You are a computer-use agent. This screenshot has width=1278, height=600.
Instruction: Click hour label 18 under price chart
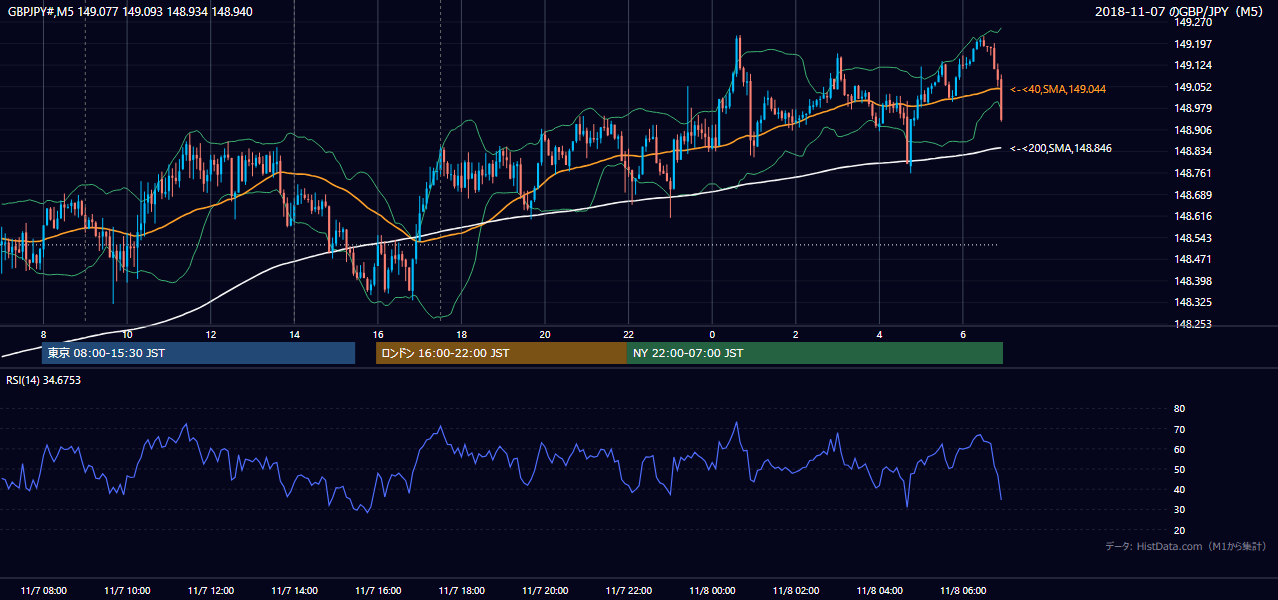[x=461, y=334]
